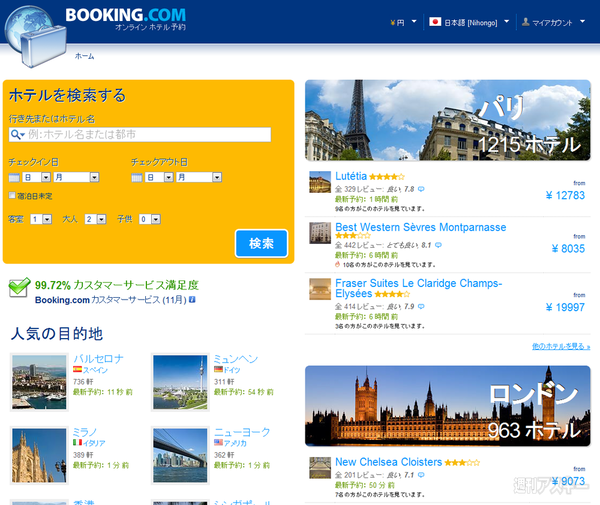Open the バルセロナ destination link
Screen dimensions: 600x505
pyautogui.click(x=98, y=358)
